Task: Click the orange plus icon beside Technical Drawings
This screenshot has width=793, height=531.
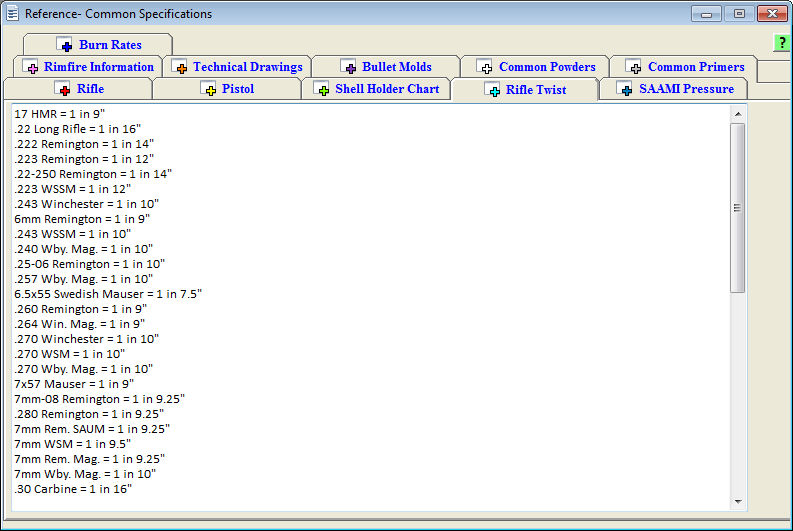Action: coord(179,66)
